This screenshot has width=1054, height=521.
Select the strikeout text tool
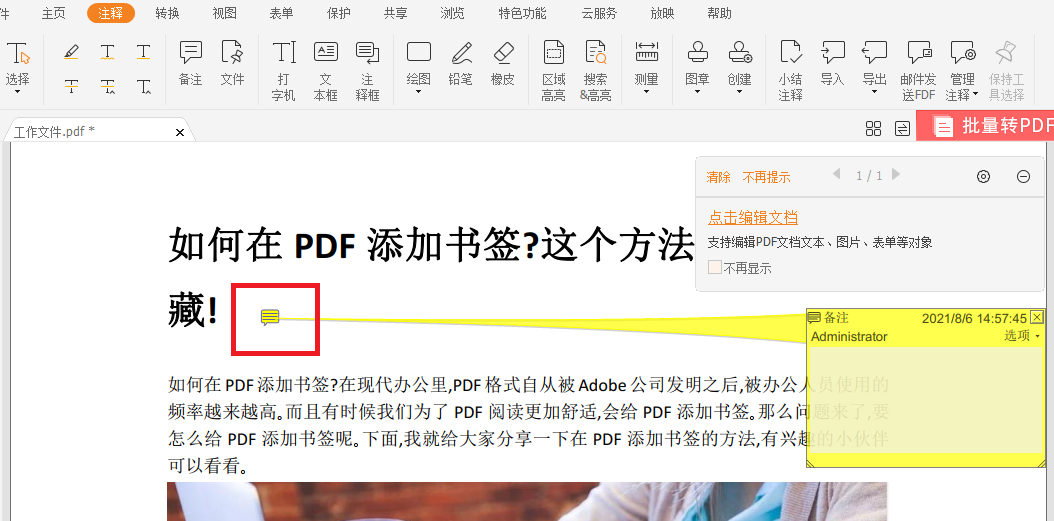click(x=71, y=85)
